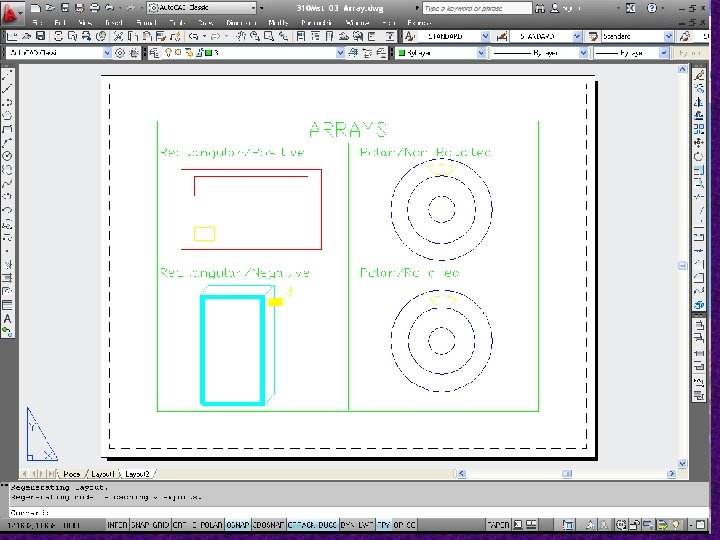This screenshot has height=540, width=720.
Task: Click the Layer Previous icon
Action: (x=367, y=53)
